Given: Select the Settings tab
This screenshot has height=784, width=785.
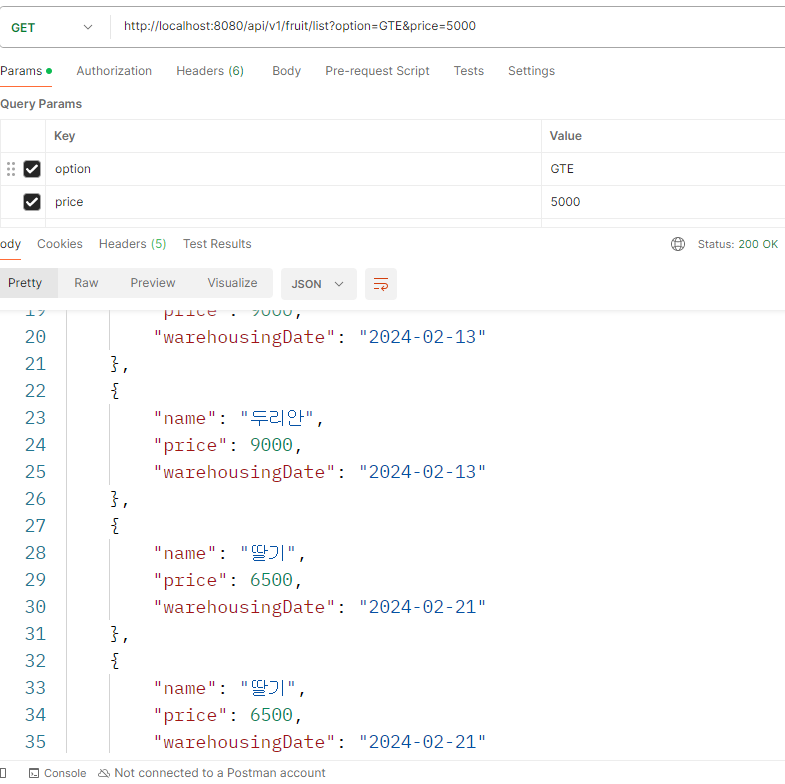Looking at the screenshot, I should [x=531, y=71].
